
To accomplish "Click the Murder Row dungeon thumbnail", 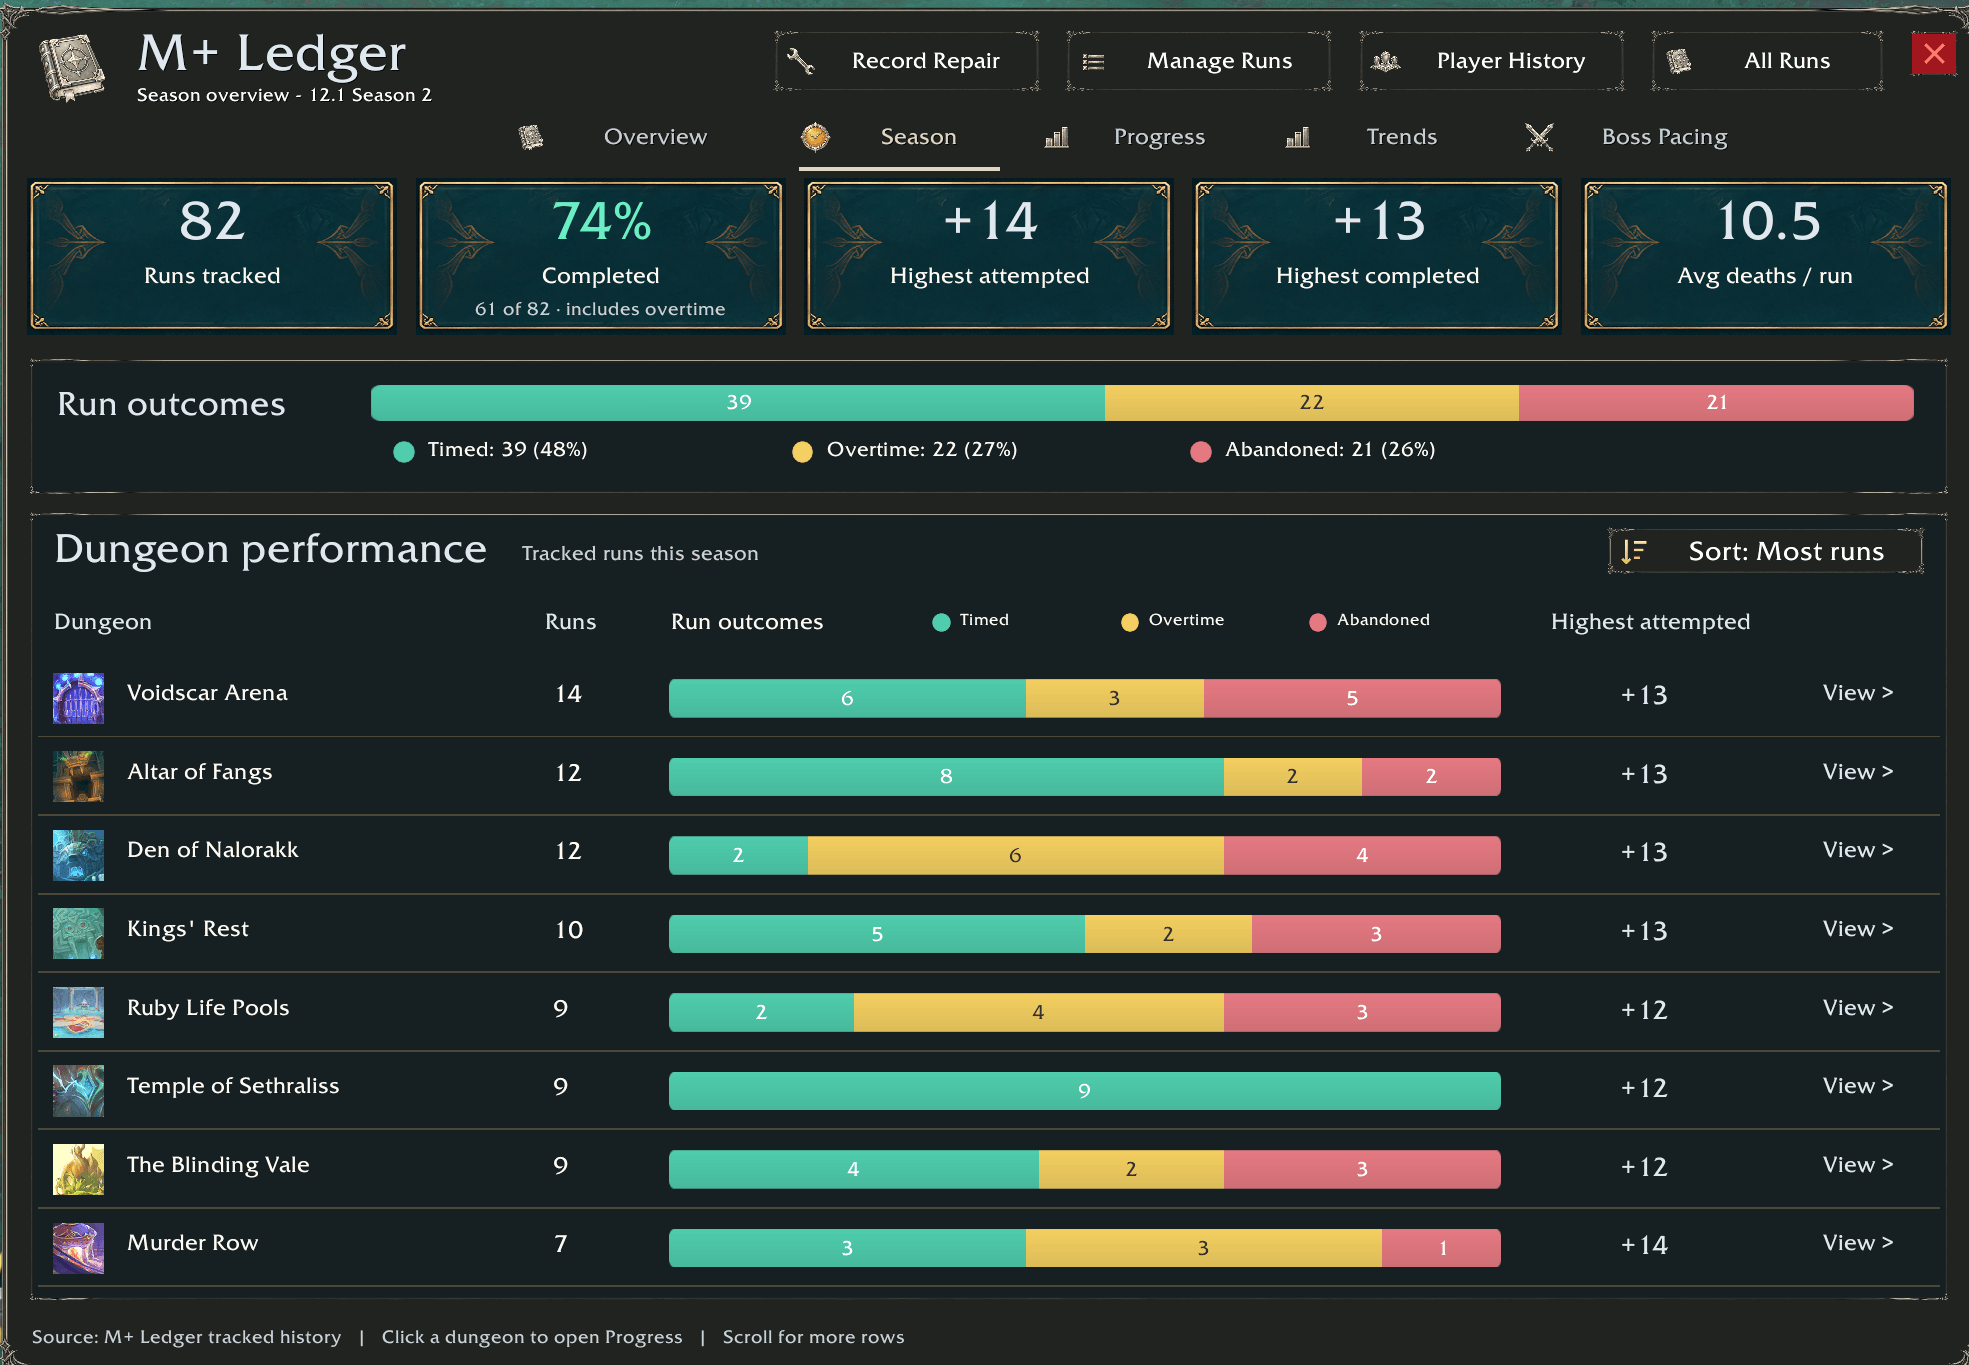I will [78, 1248].
